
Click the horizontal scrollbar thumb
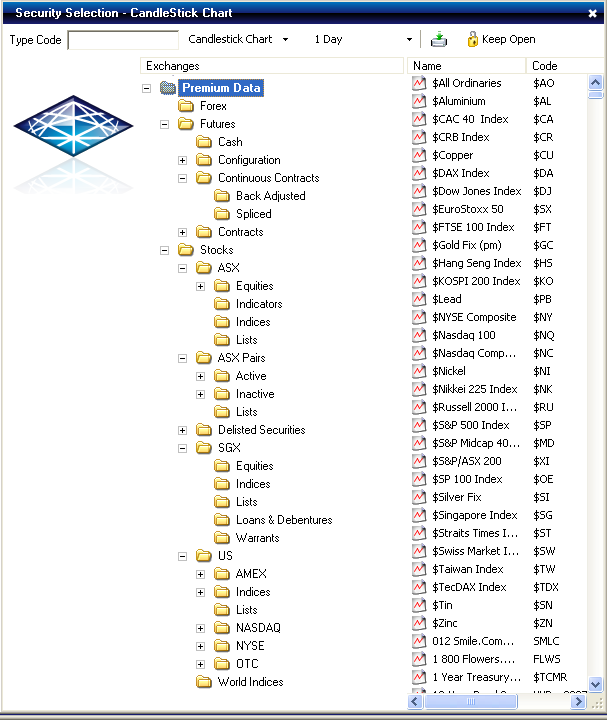point(471,702)
